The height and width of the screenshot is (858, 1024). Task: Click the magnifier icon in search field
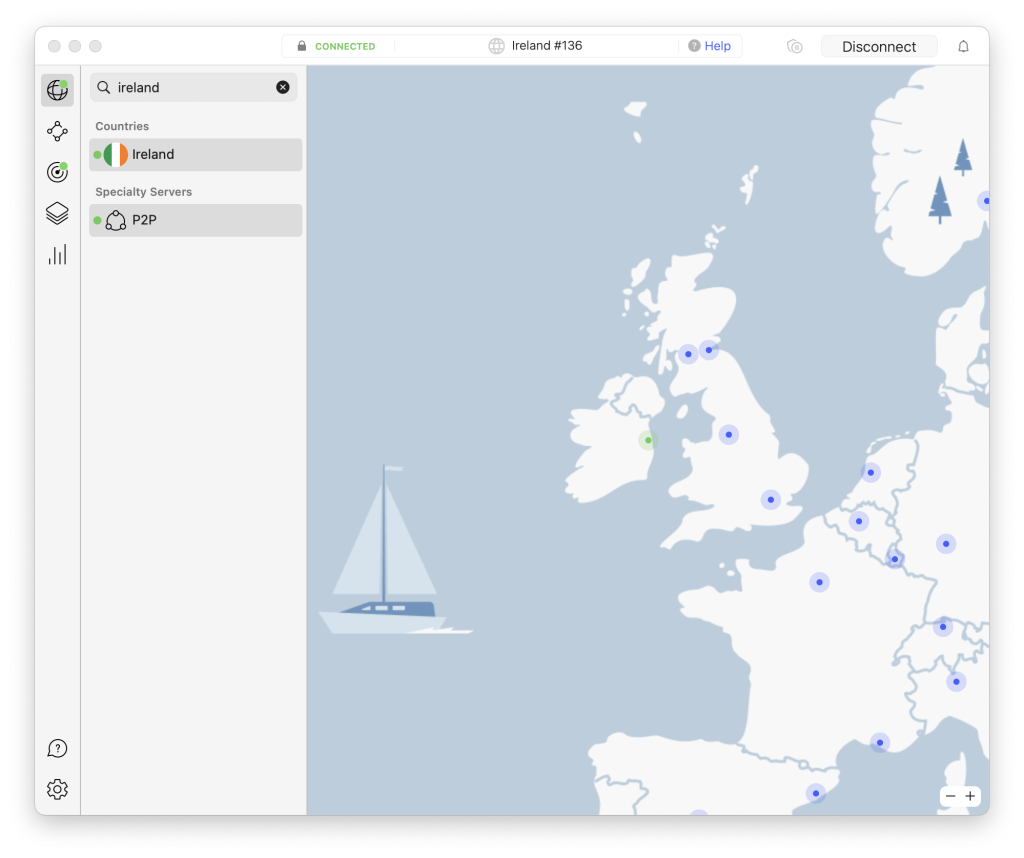point(104,87)
